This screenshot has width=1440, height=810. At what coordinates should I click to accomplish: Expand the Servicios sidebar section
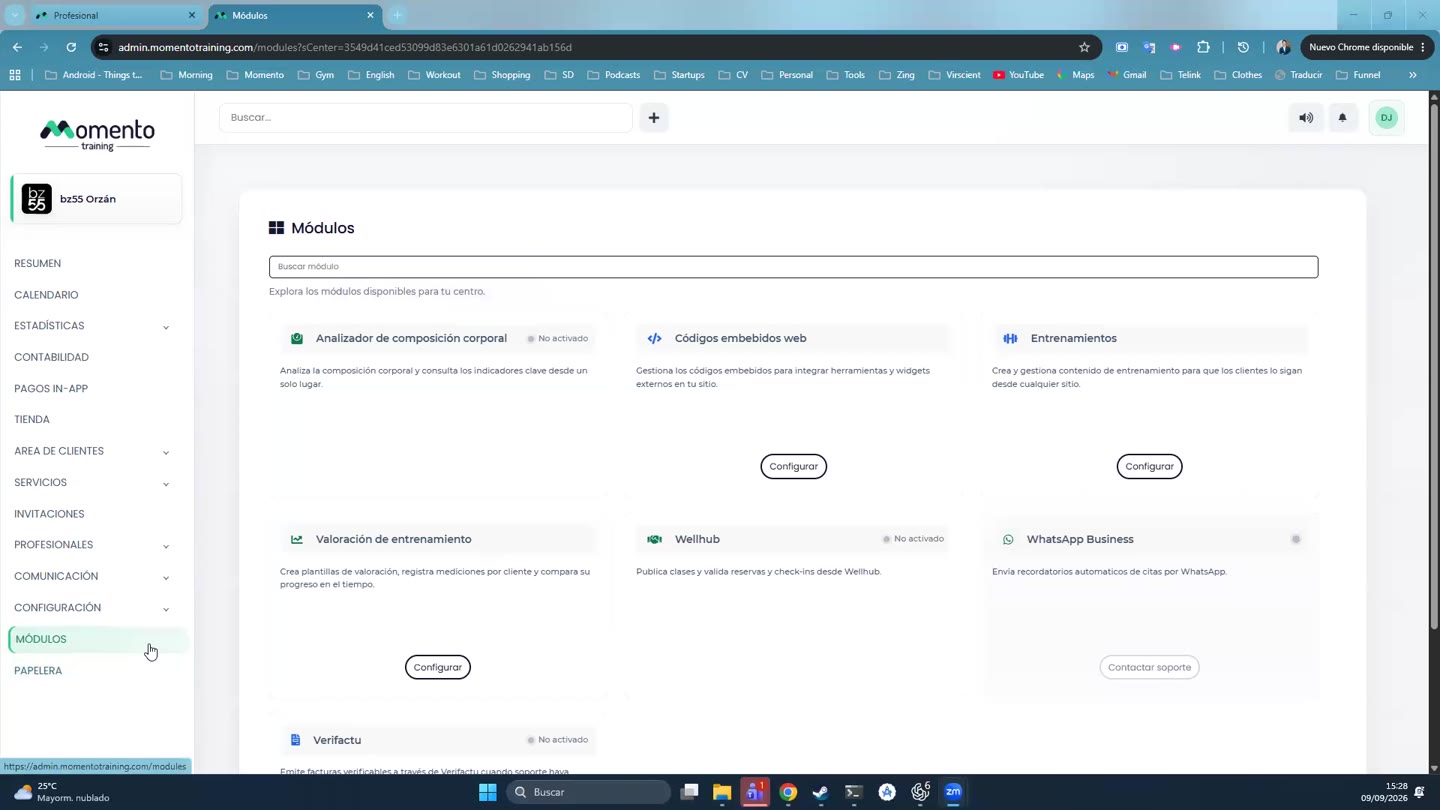pyautogui.click(x=166, y=484)
